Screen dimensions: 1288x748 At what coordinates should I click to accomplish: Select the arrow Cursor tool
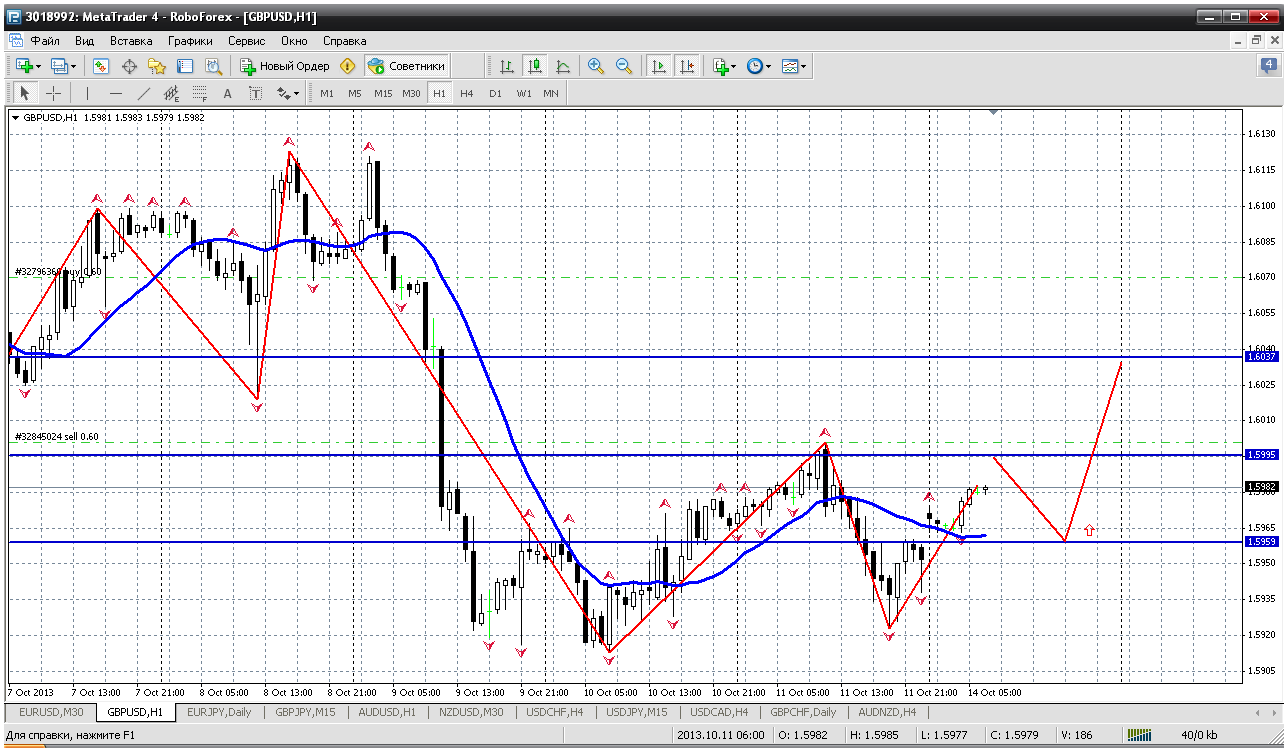tap(25, 93)
